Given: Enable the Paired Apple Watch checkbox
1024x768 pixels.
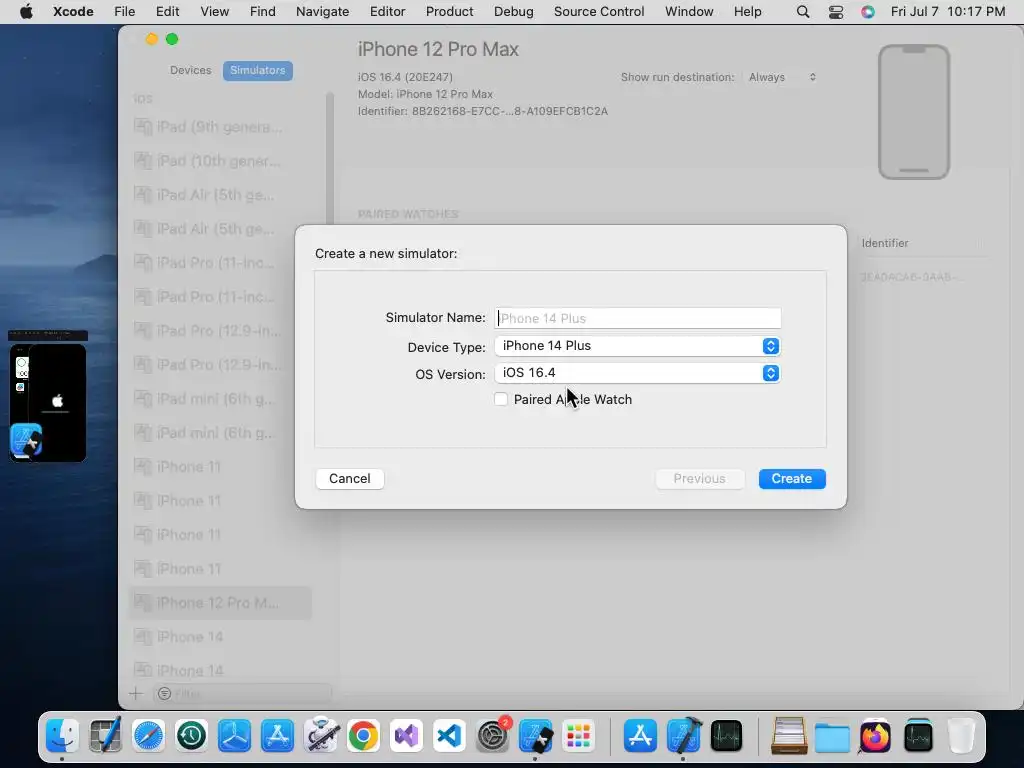Looking at the screenshot, I should click(x=501, y=399).
